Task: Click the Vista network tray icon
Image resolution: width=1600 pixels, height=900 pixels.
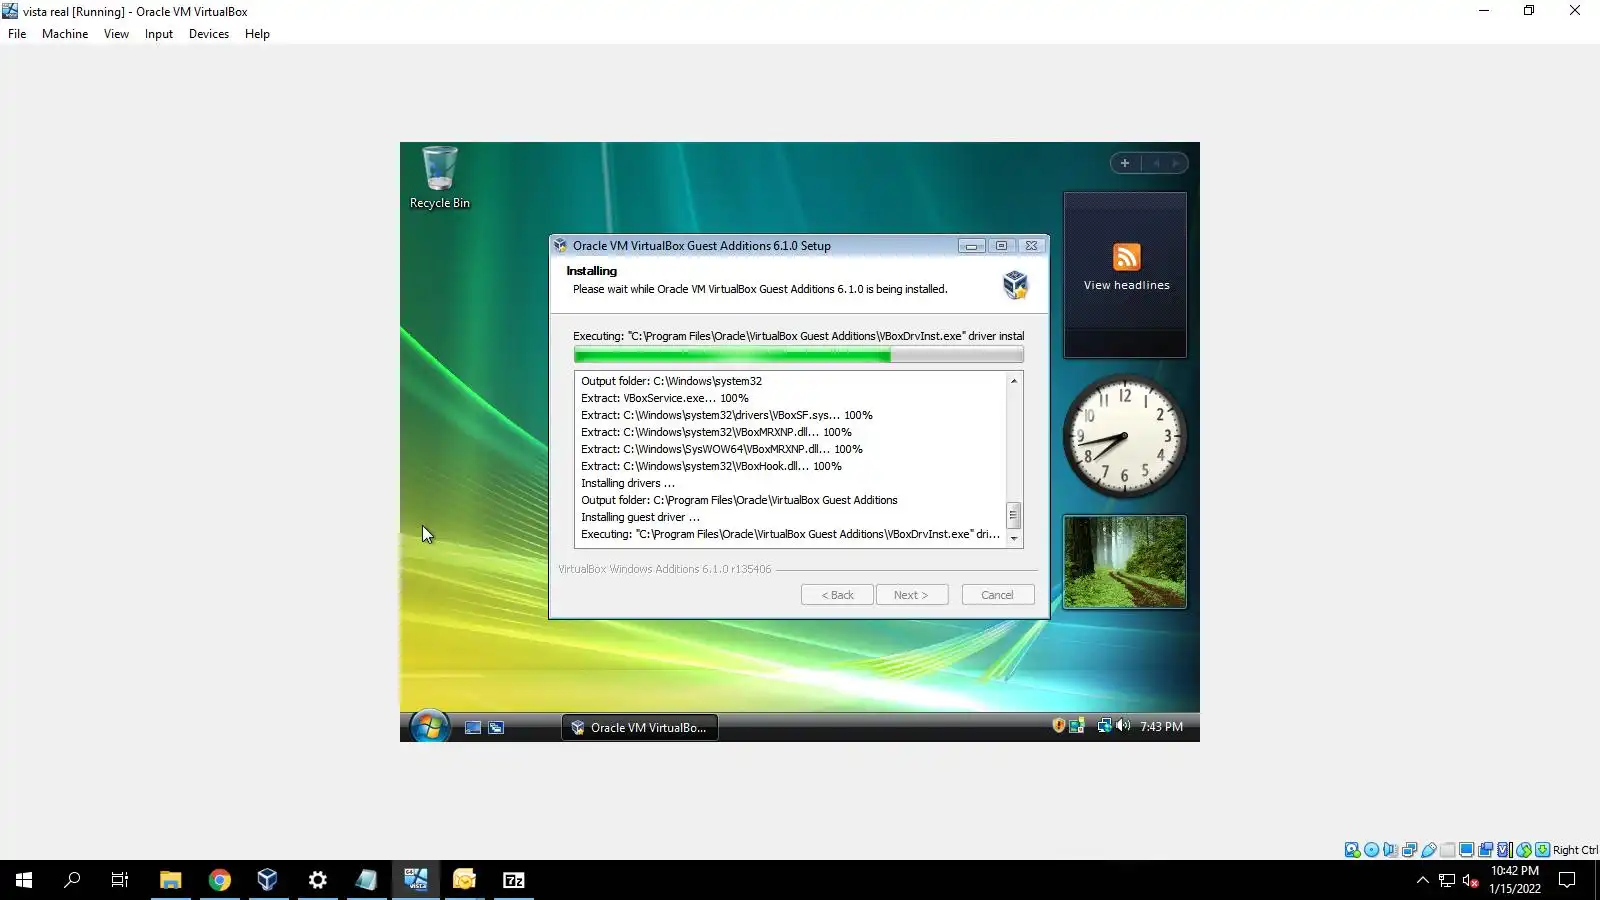Action: tap(1104, 726)
